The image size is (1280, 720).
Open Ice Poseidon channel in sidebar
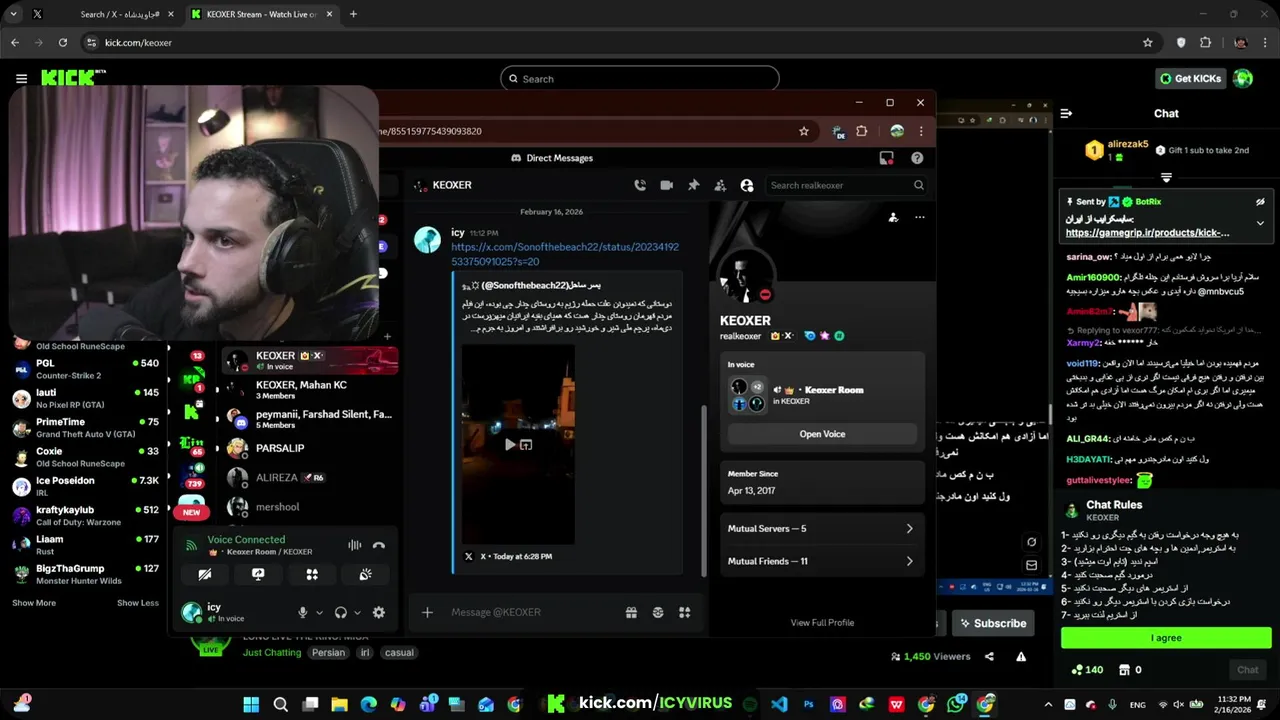84,486
